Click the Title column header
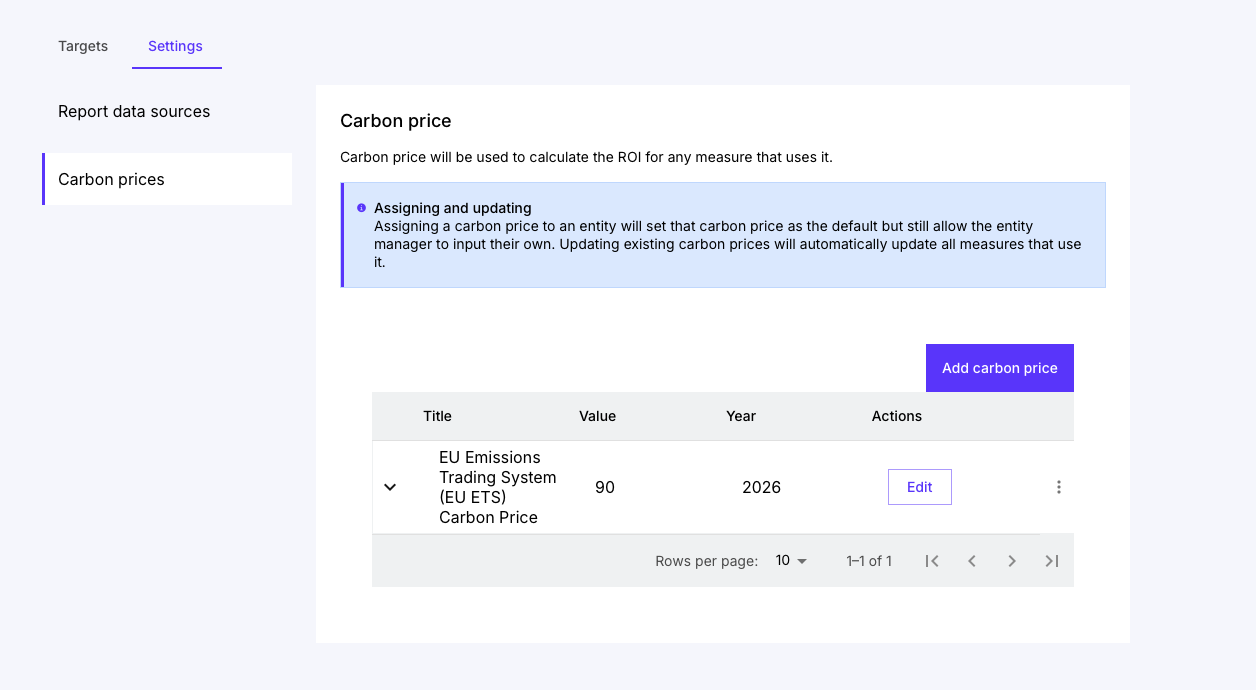 tap(437, 416)
